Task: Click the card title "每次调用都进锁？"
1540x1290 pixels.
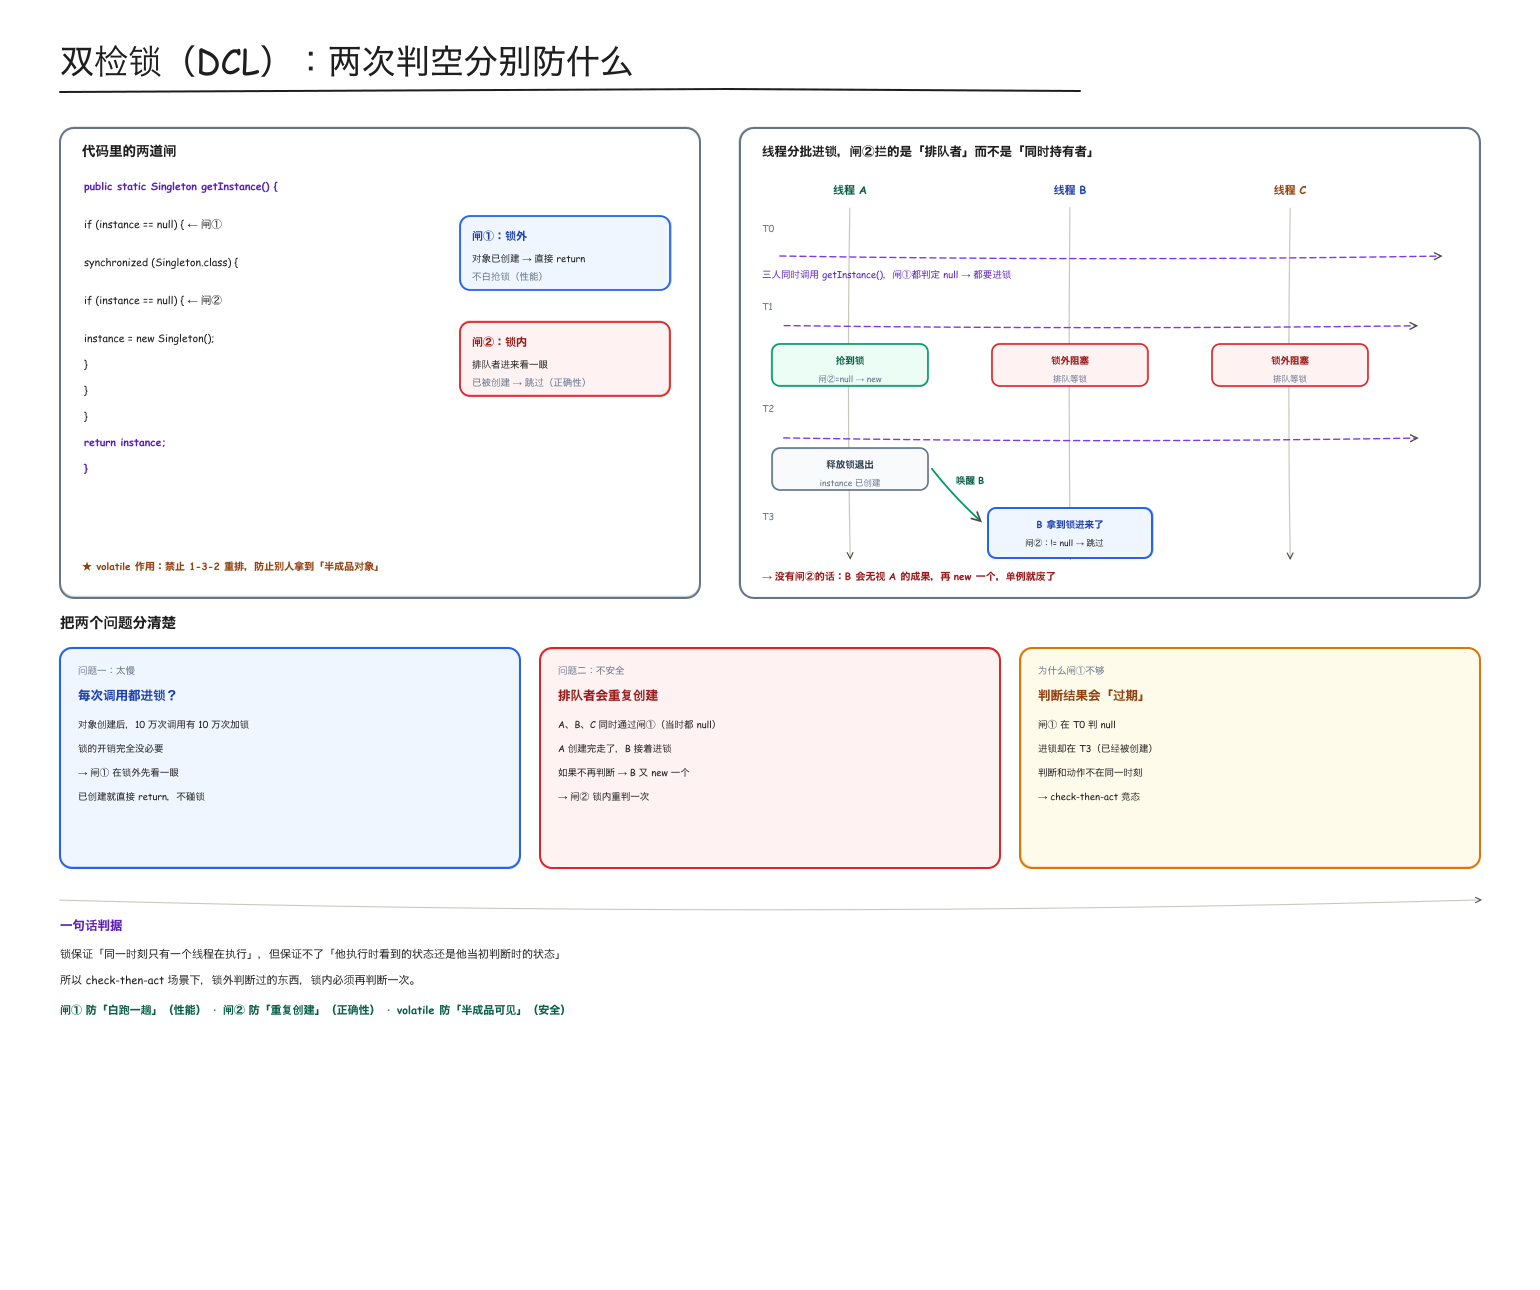Action: [128, 696]
